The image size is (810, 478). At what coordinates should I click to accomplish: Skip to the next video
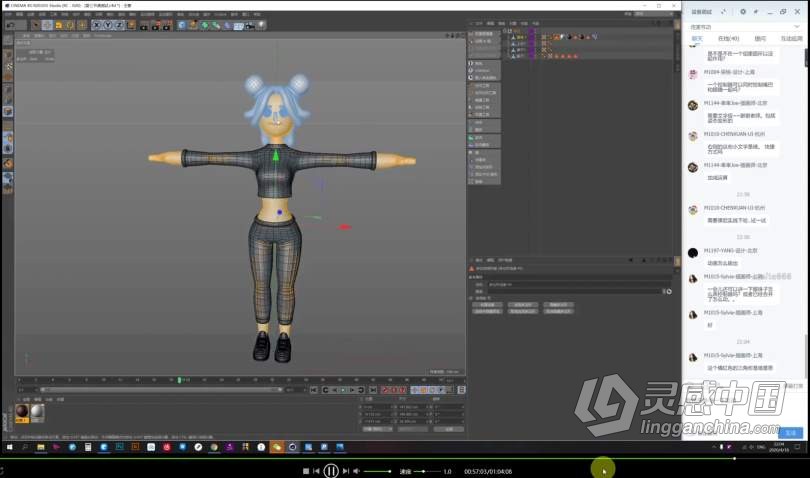click(346, 471)
